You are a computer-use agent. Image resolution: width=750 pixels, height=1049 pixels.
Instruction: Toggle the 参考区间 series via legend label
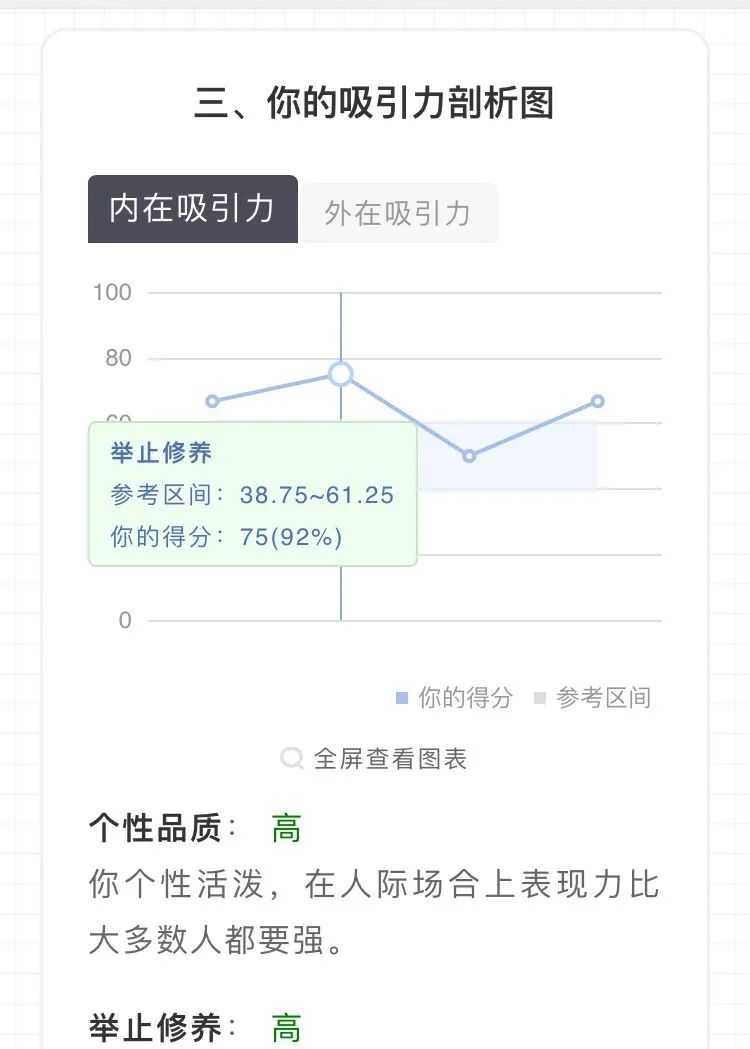click(603, 698)
